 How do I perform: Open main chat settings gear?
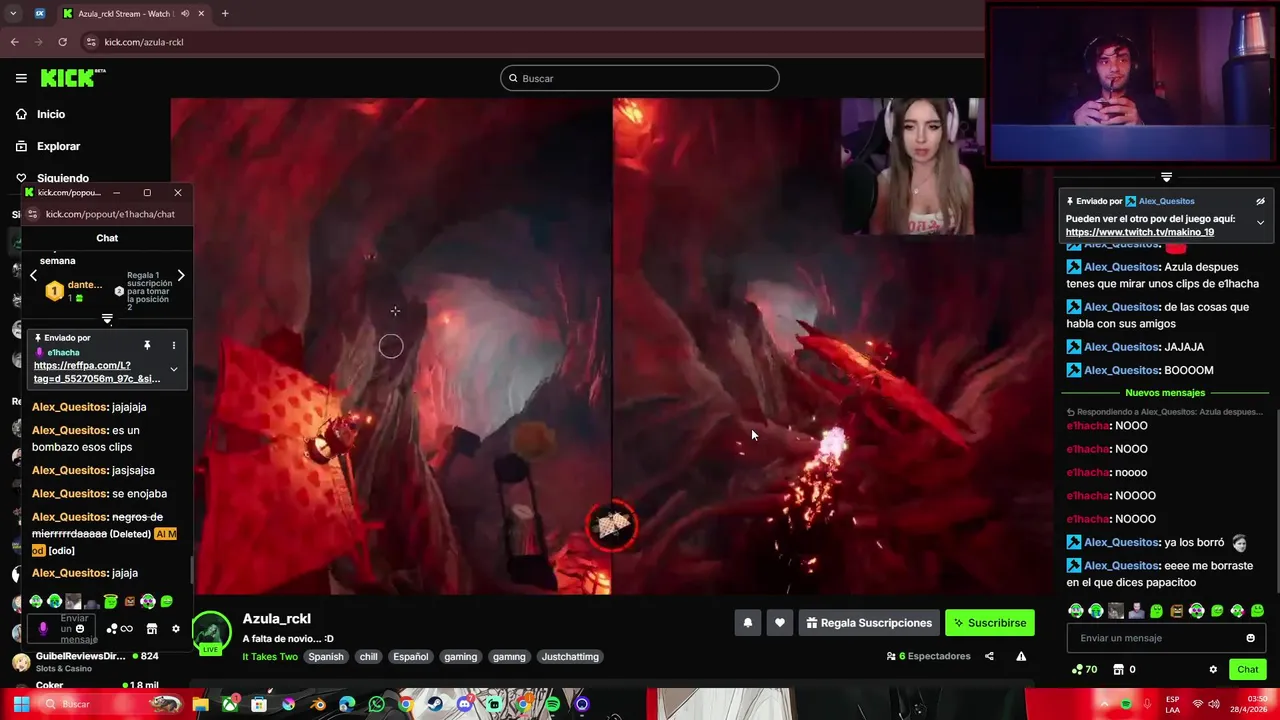point(1213,669)
